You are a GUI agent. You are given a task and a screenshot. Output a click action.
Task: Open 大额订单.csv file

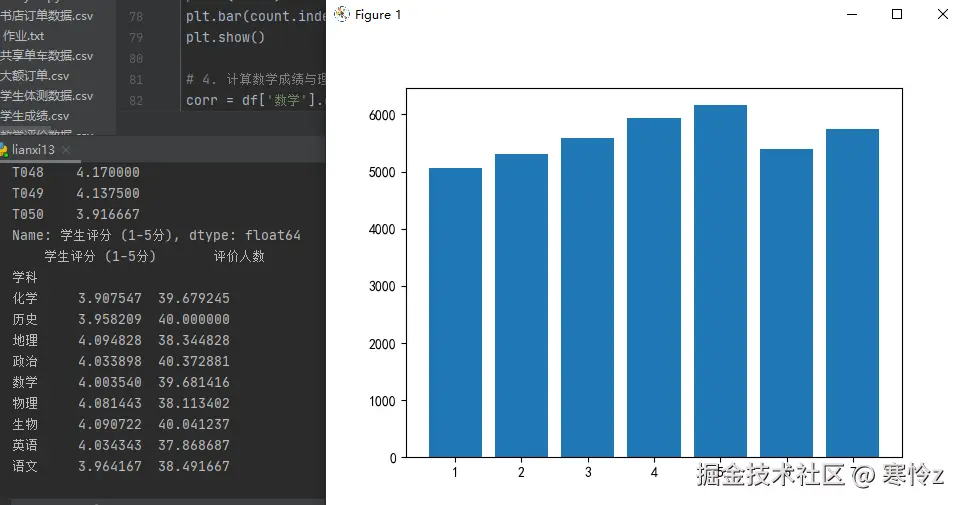(35, 76)
